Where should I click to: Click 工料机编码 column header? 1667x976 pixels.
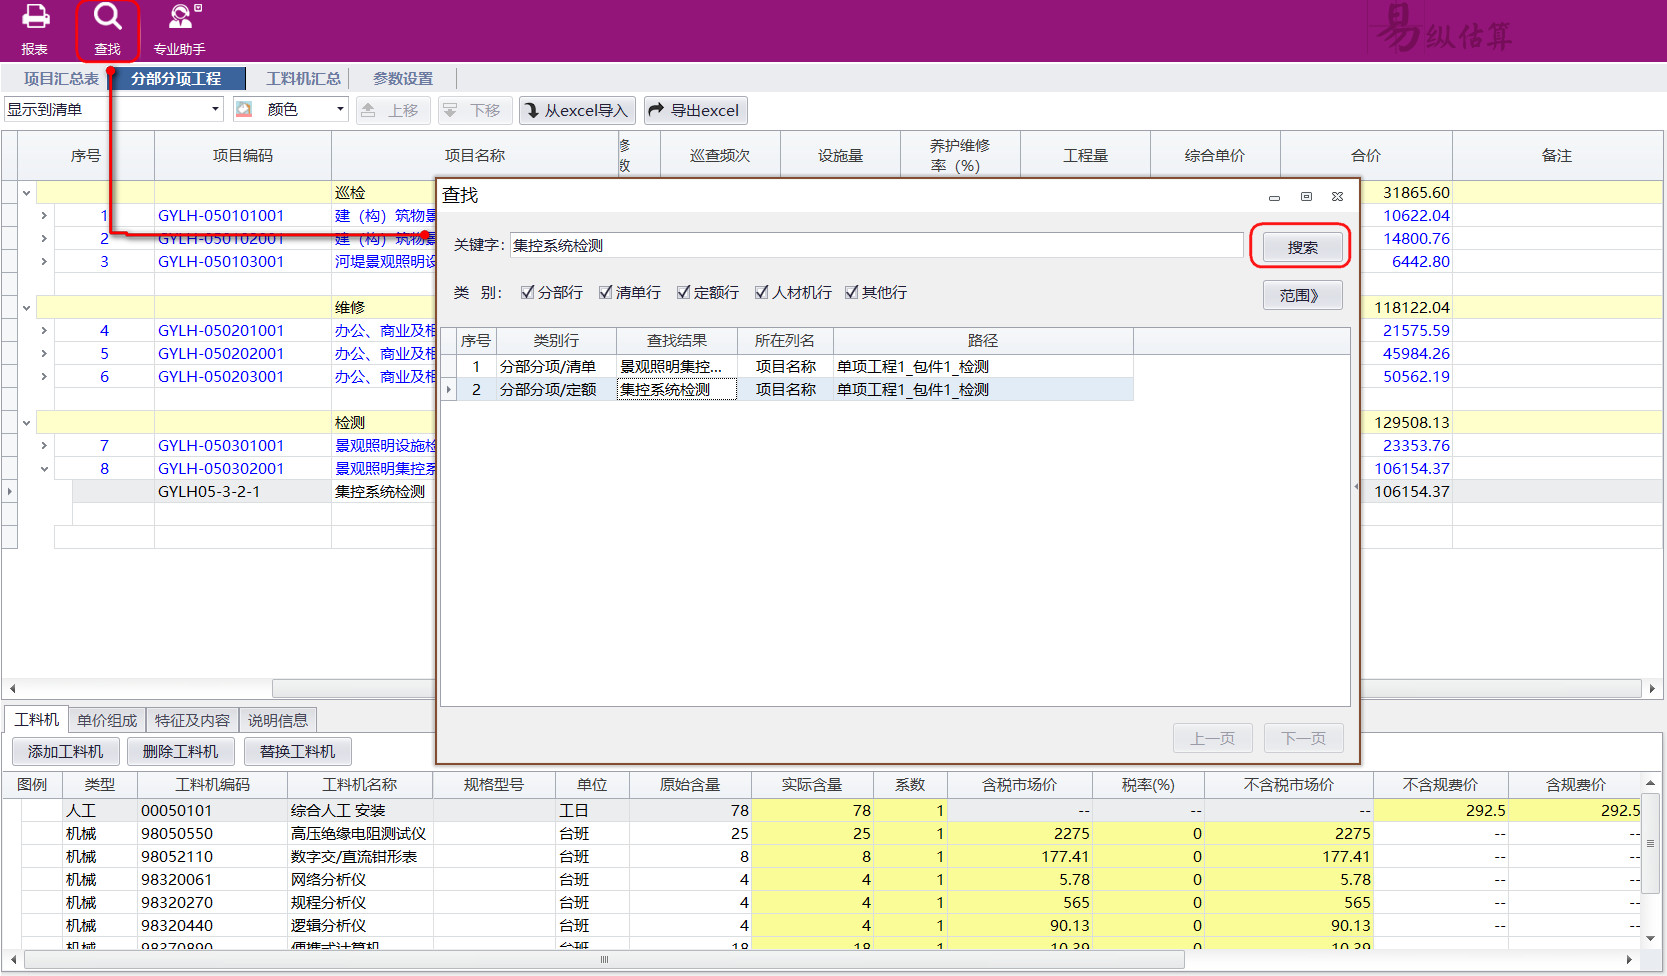click(212, 785)
